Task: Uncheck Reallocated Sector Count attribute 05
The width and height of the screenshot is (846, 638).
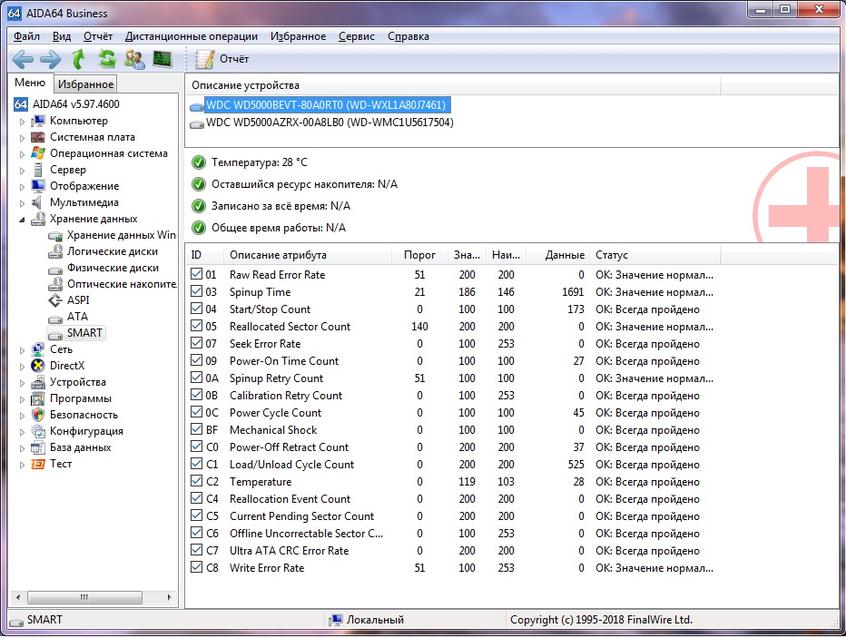Action: point(197,326)
